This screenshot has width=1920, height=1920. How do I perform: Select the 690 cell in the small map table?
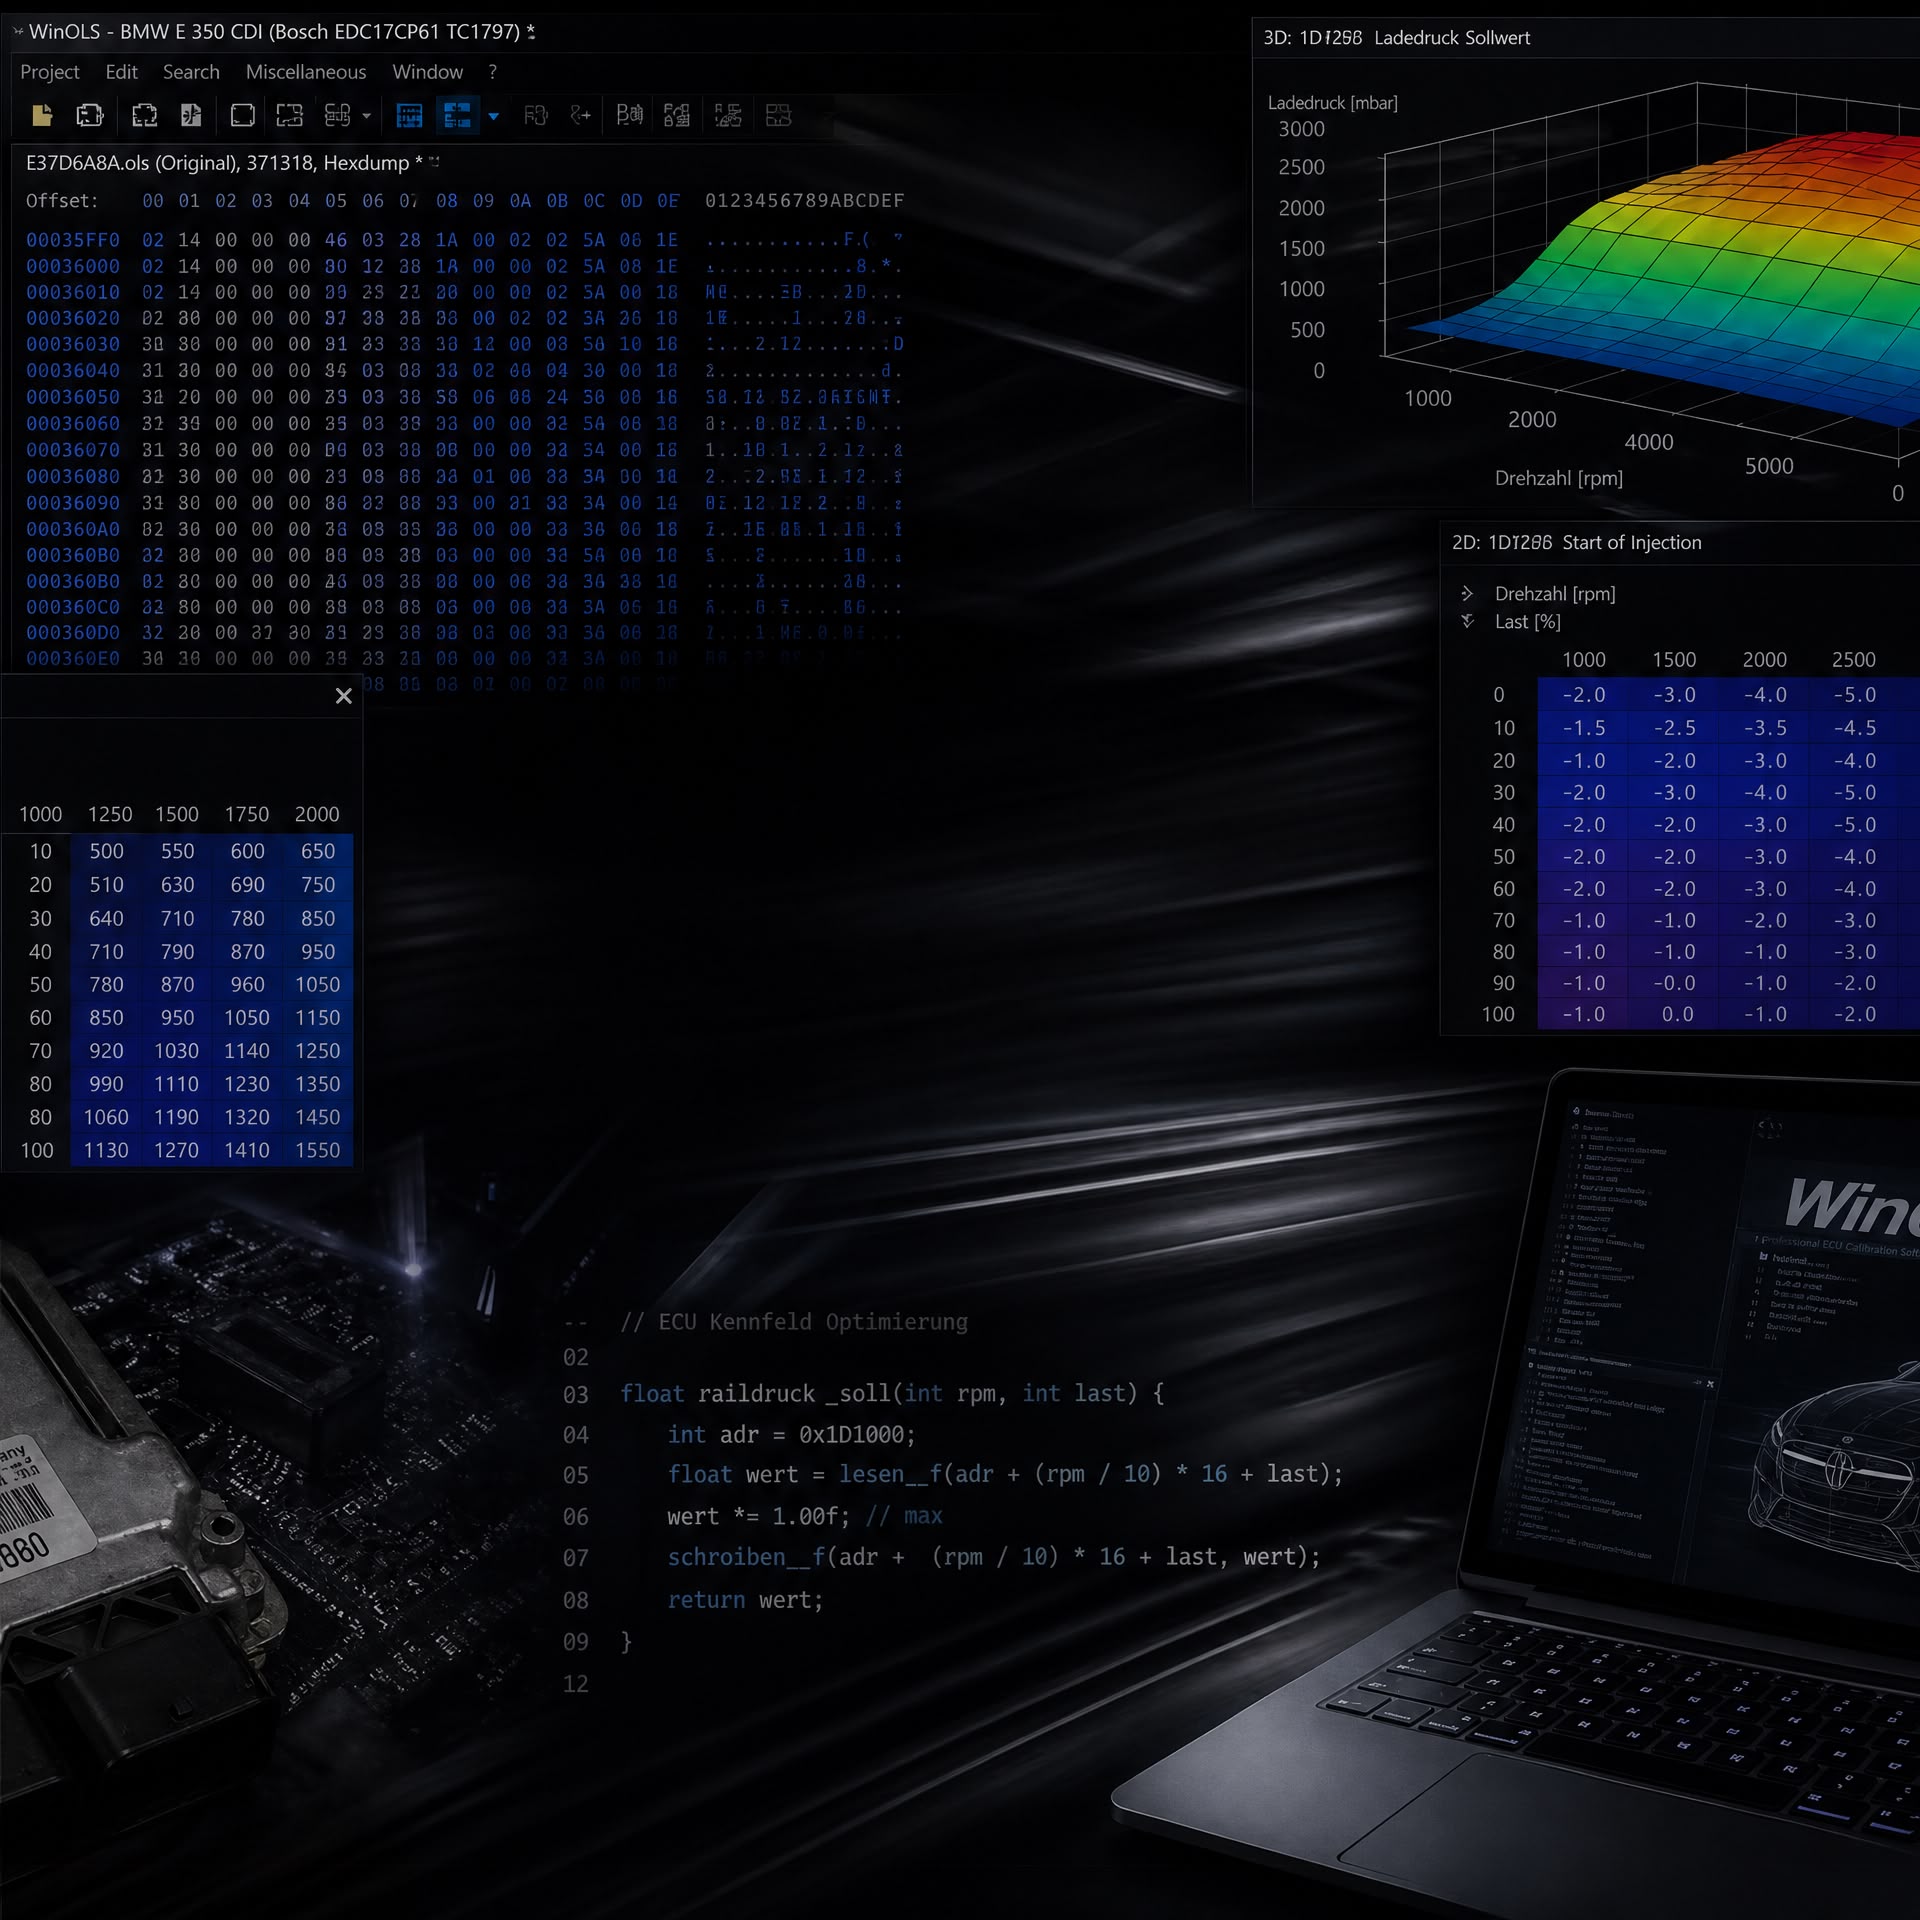[x=248, y=885]
